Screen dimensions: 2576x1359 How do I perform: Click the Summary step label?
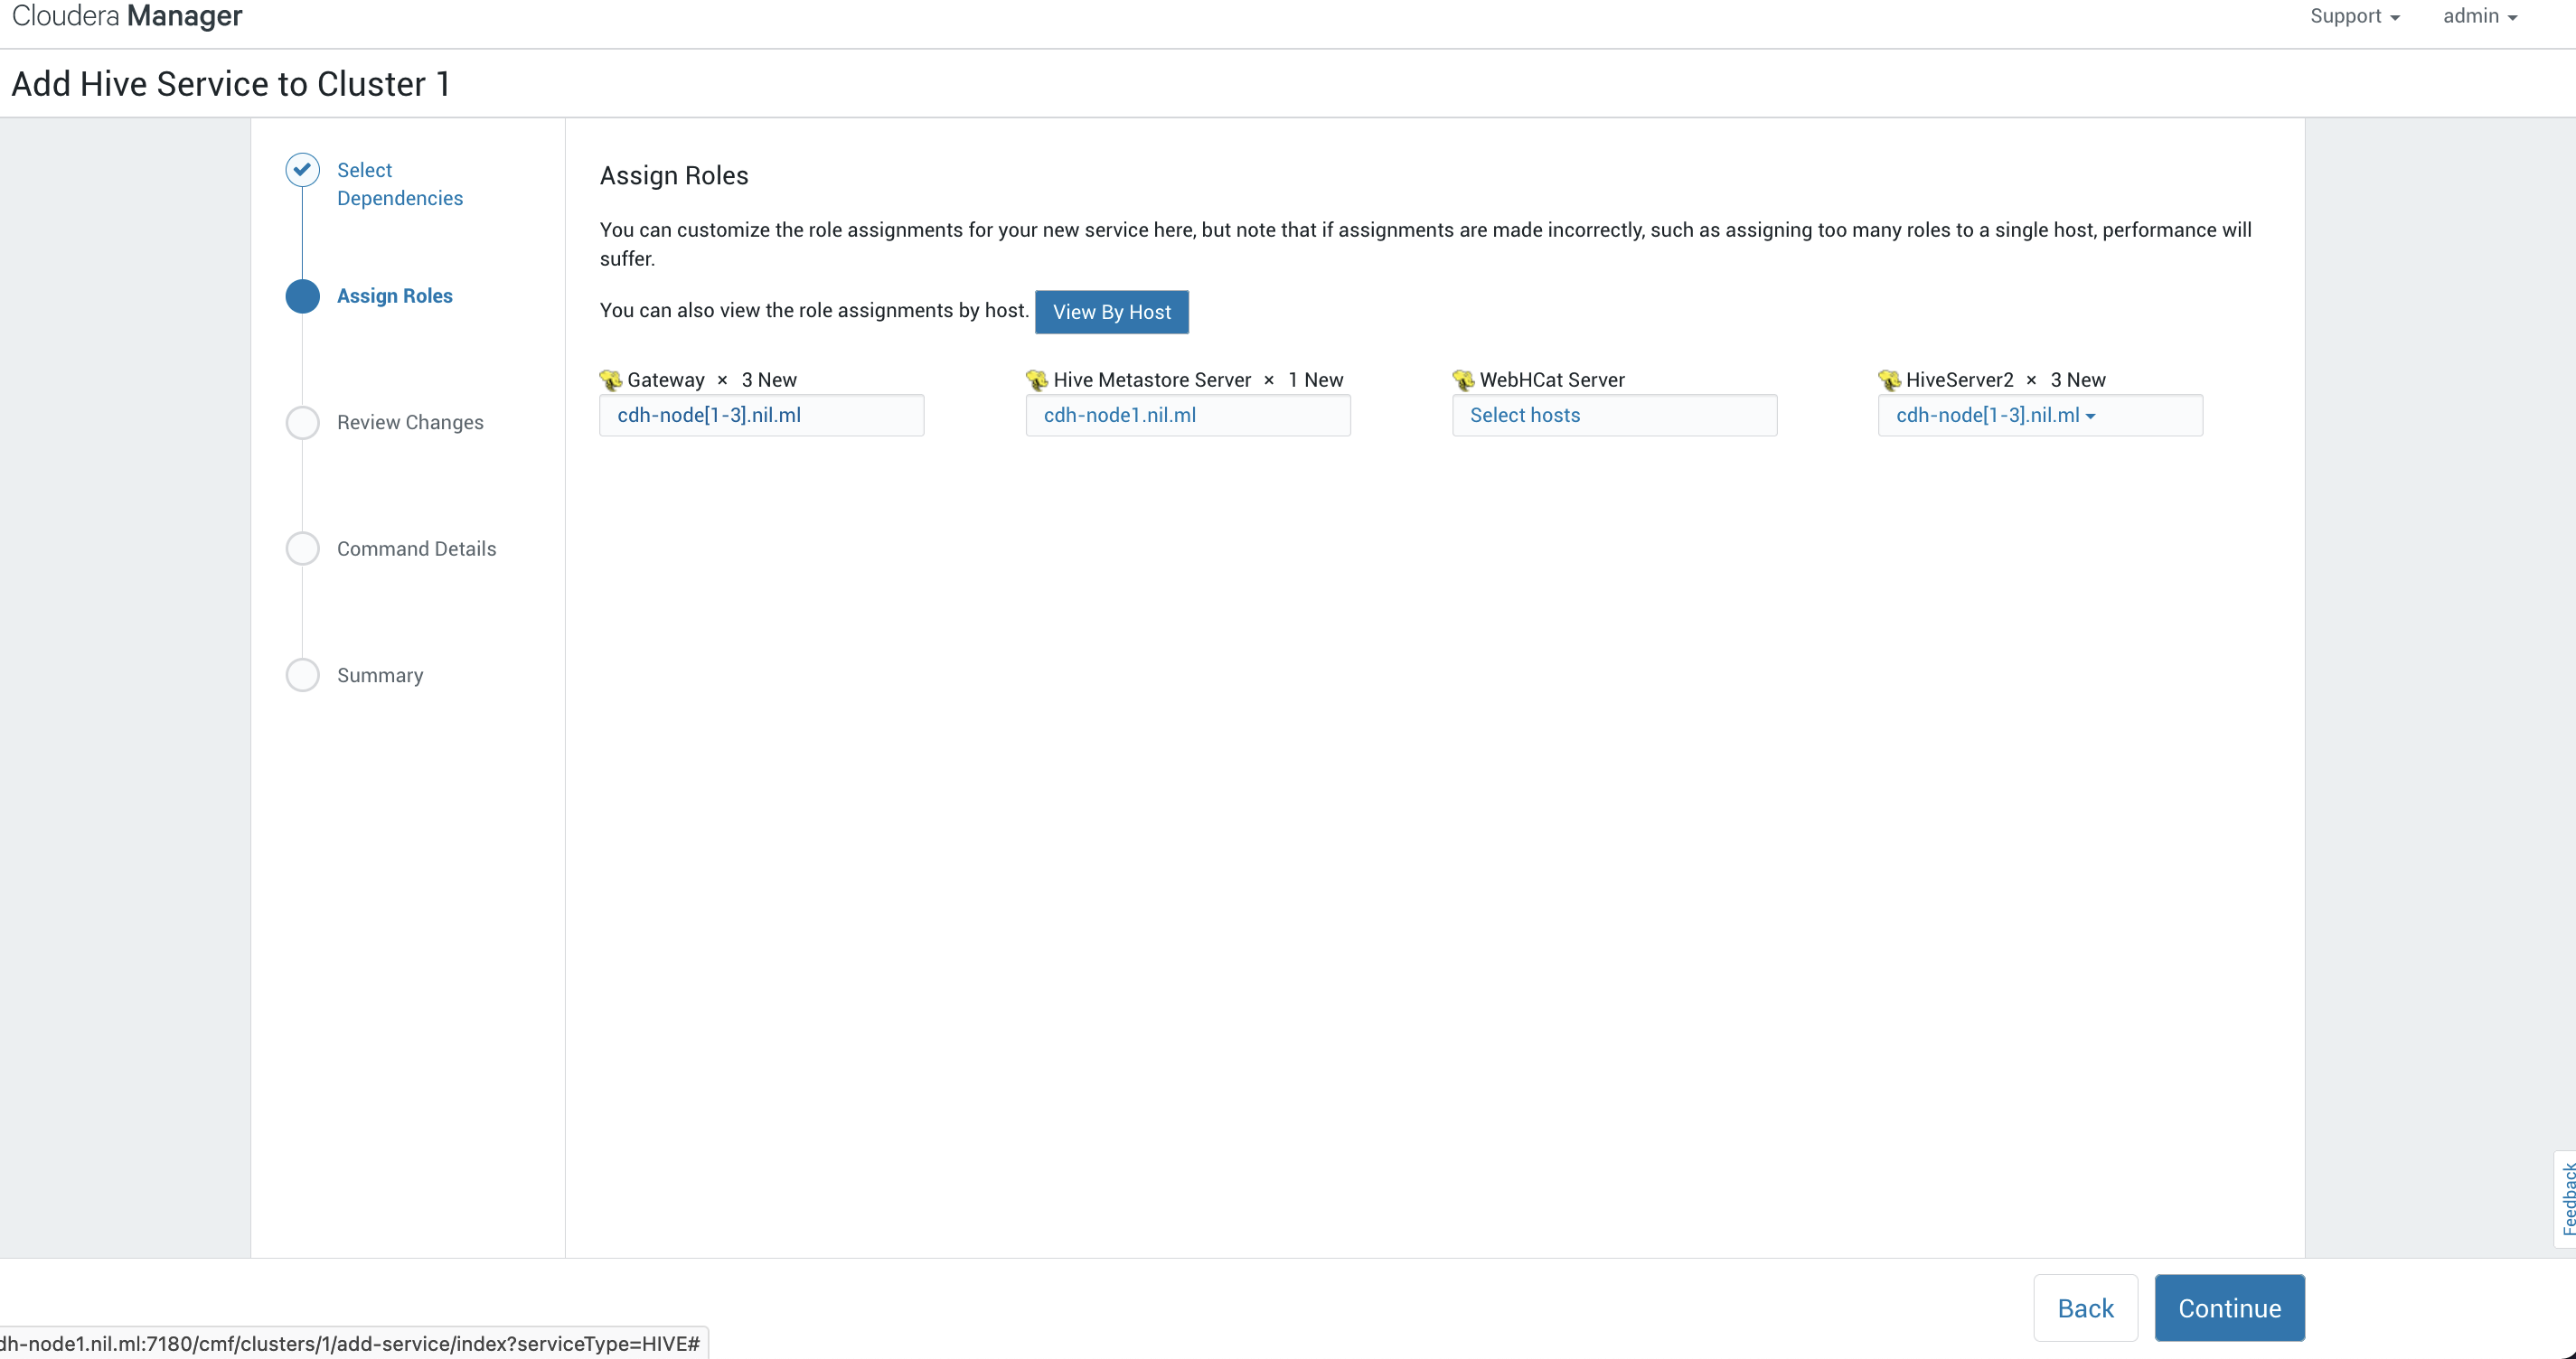click(x=380, y=675)
